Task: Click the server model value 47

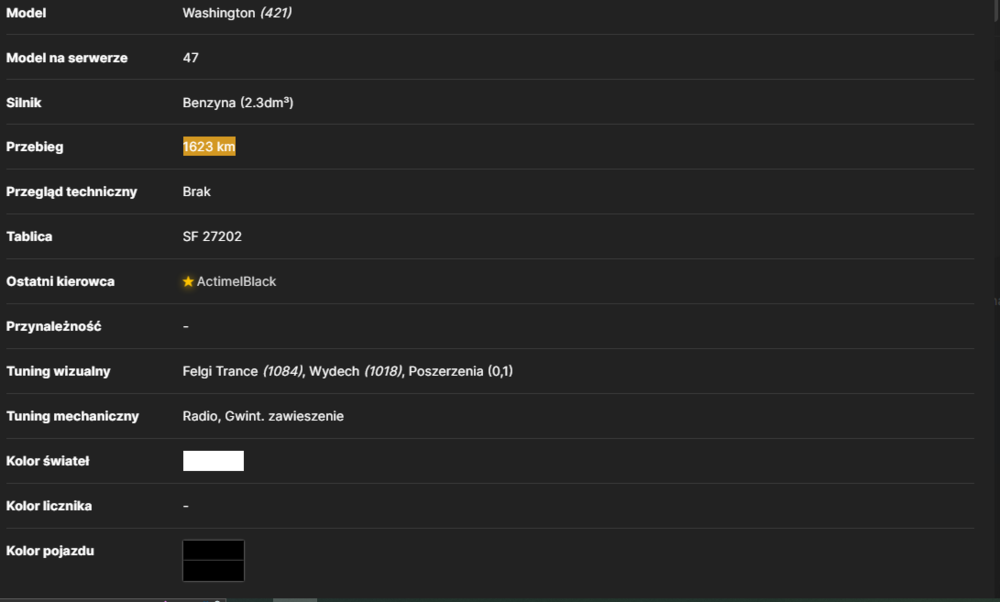Action: [x=190, y=57]
